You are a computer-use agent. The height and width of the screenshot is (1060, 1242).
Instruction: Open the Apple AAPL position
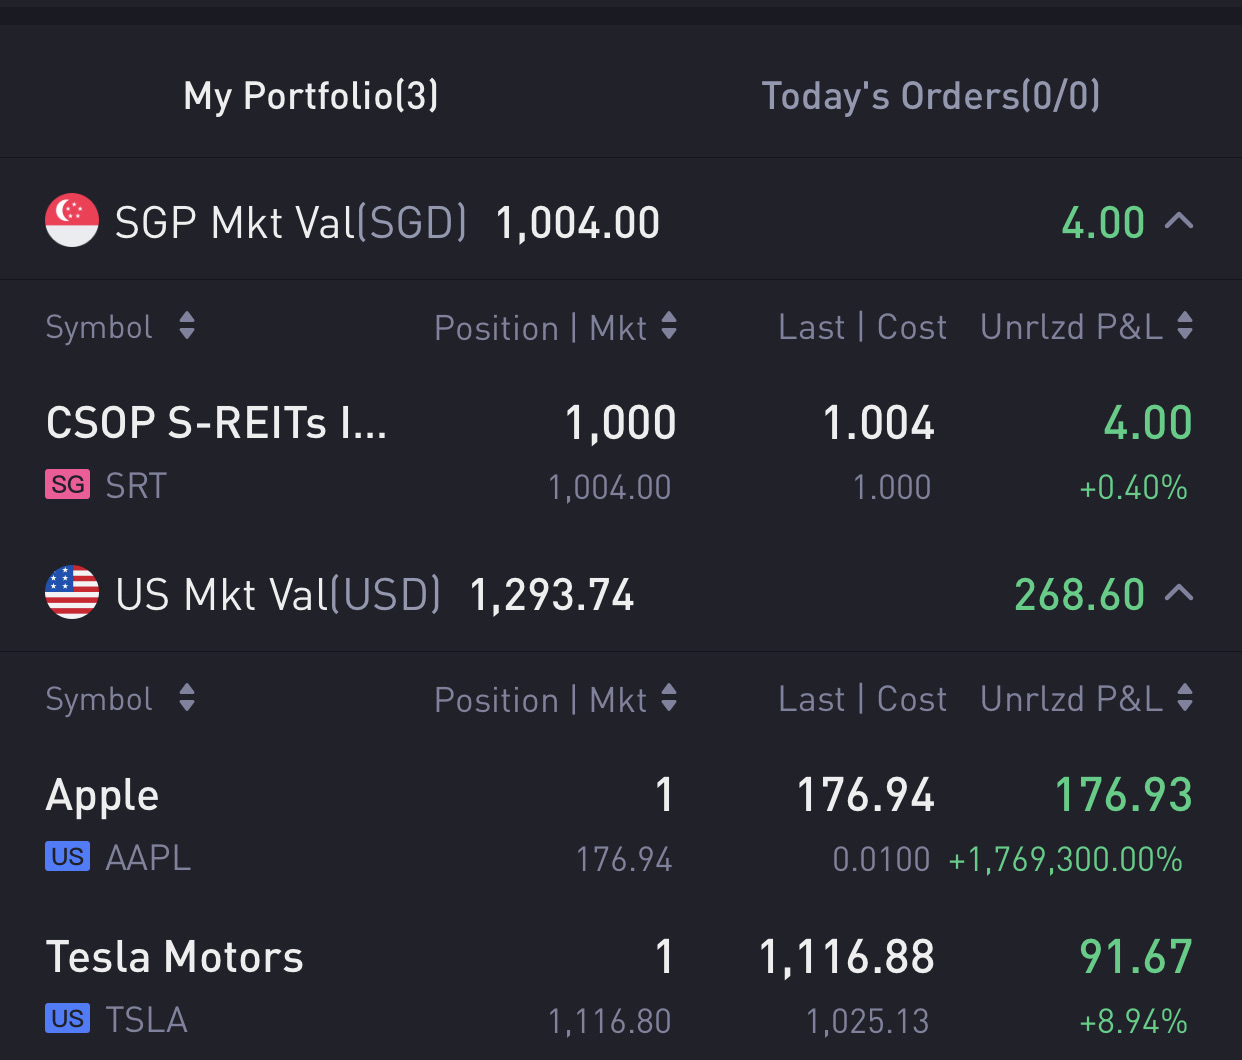click(x=103, y=797)
